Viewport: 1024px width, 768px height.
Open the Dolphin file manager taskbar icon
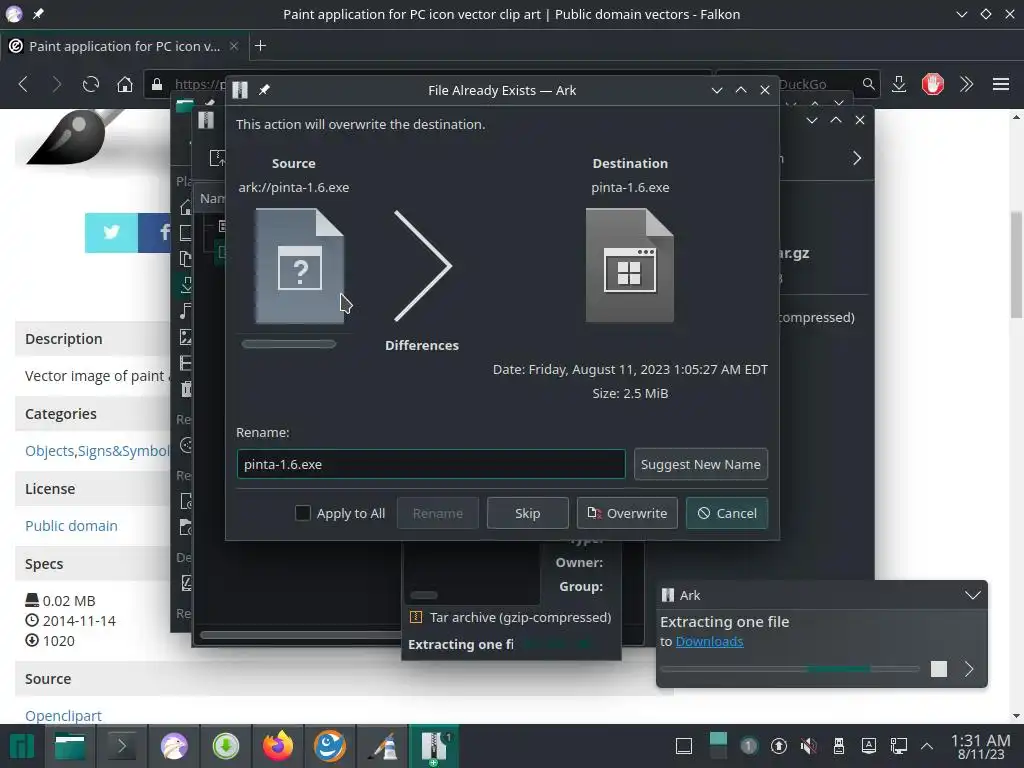pyautogui.click(x=70, y=746)
